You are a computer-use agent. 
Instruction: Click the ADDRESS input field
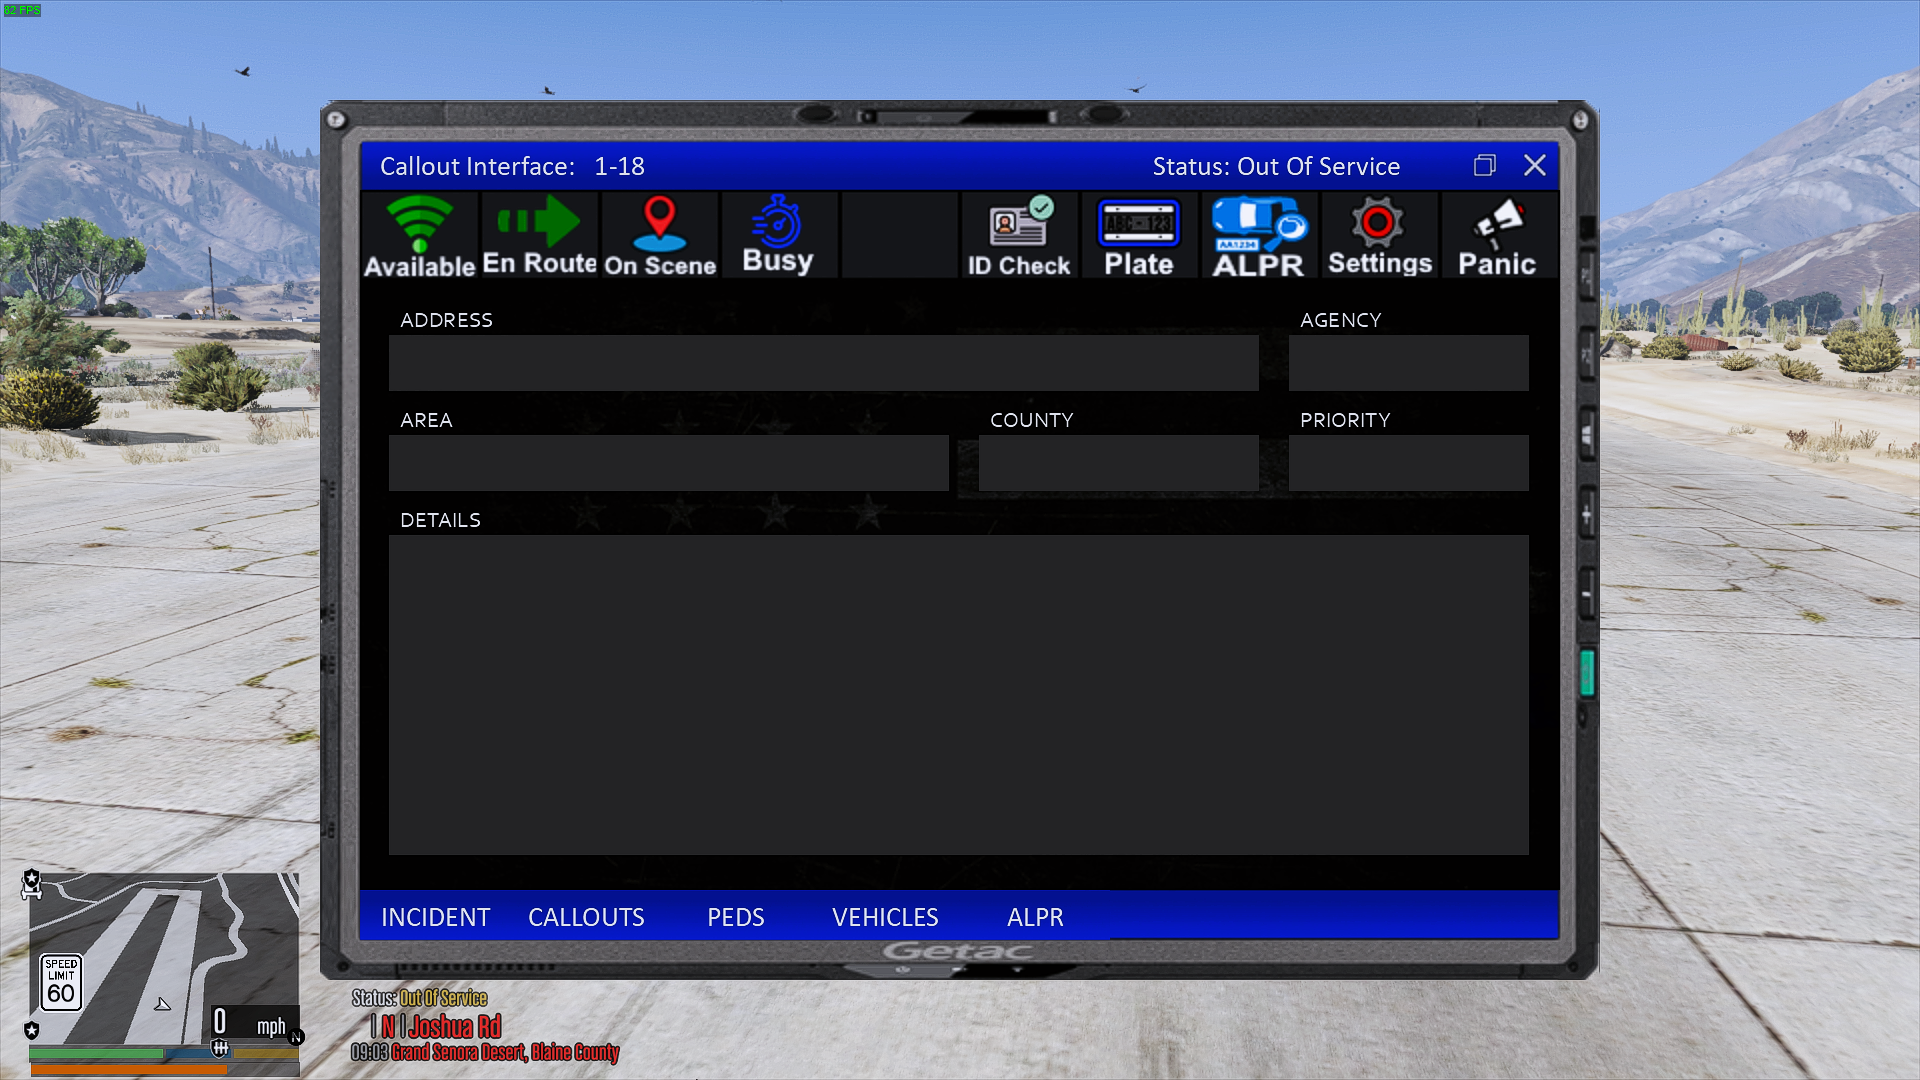tap(823, 363)
